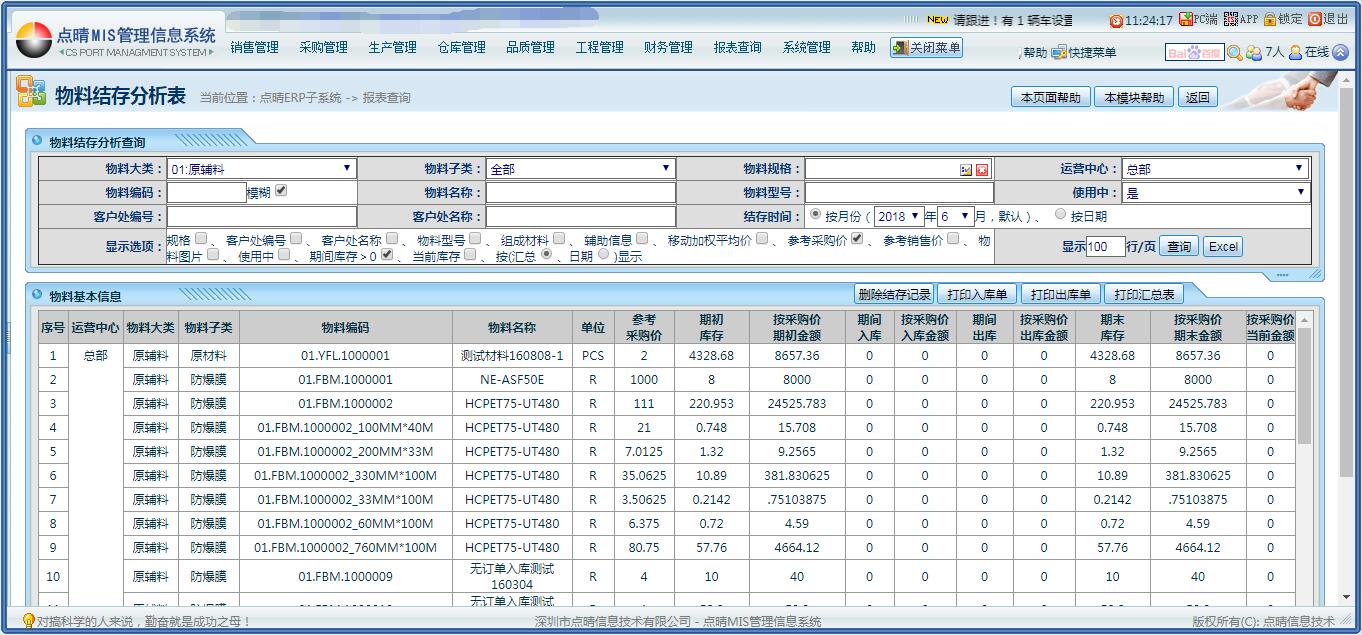Click the Excel export button

(x=1222, y=247)
